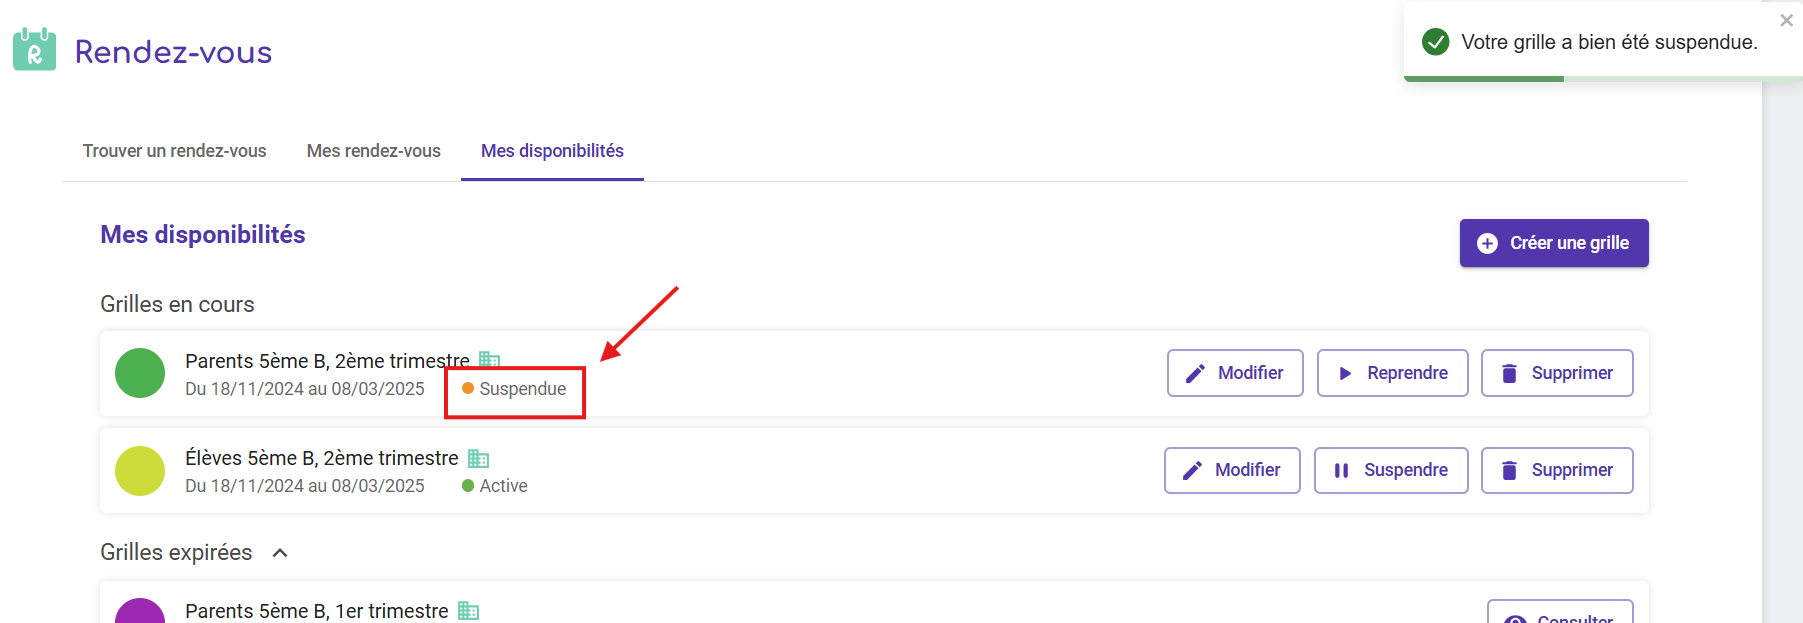Click the Parents 5ème B, 2ème trimestre title
The width and height of the screenshot is (1803, 623).
click(x=327, y=361)
